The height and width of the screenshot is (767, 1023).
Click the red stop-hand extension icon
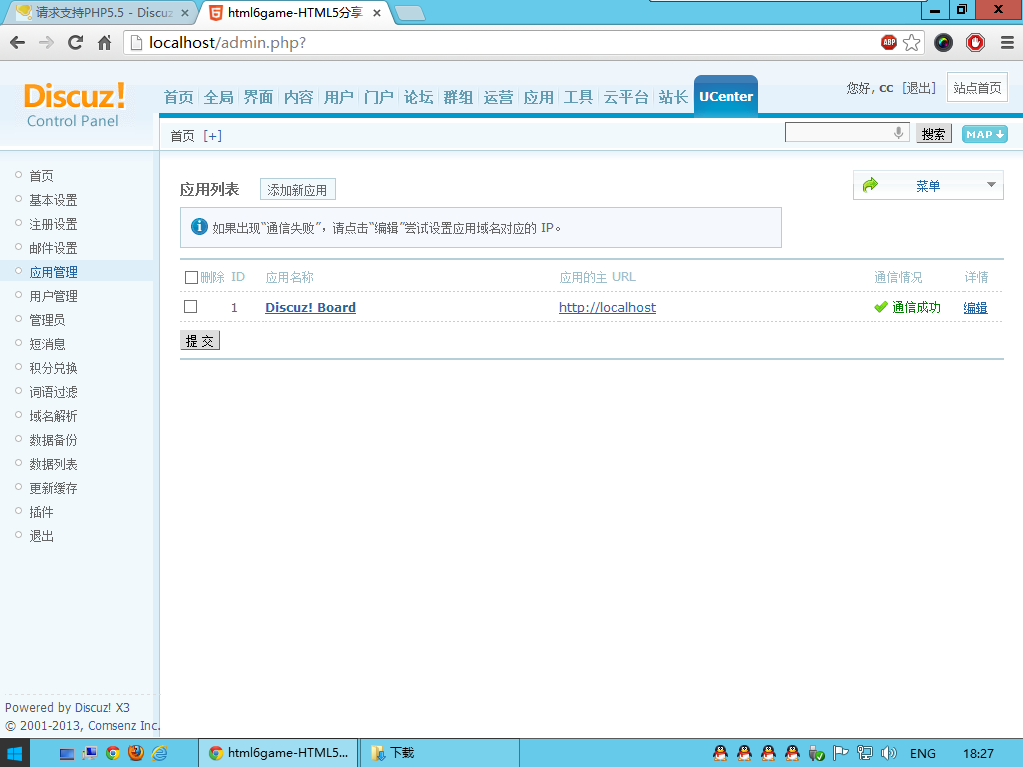[x=975, y=43]
